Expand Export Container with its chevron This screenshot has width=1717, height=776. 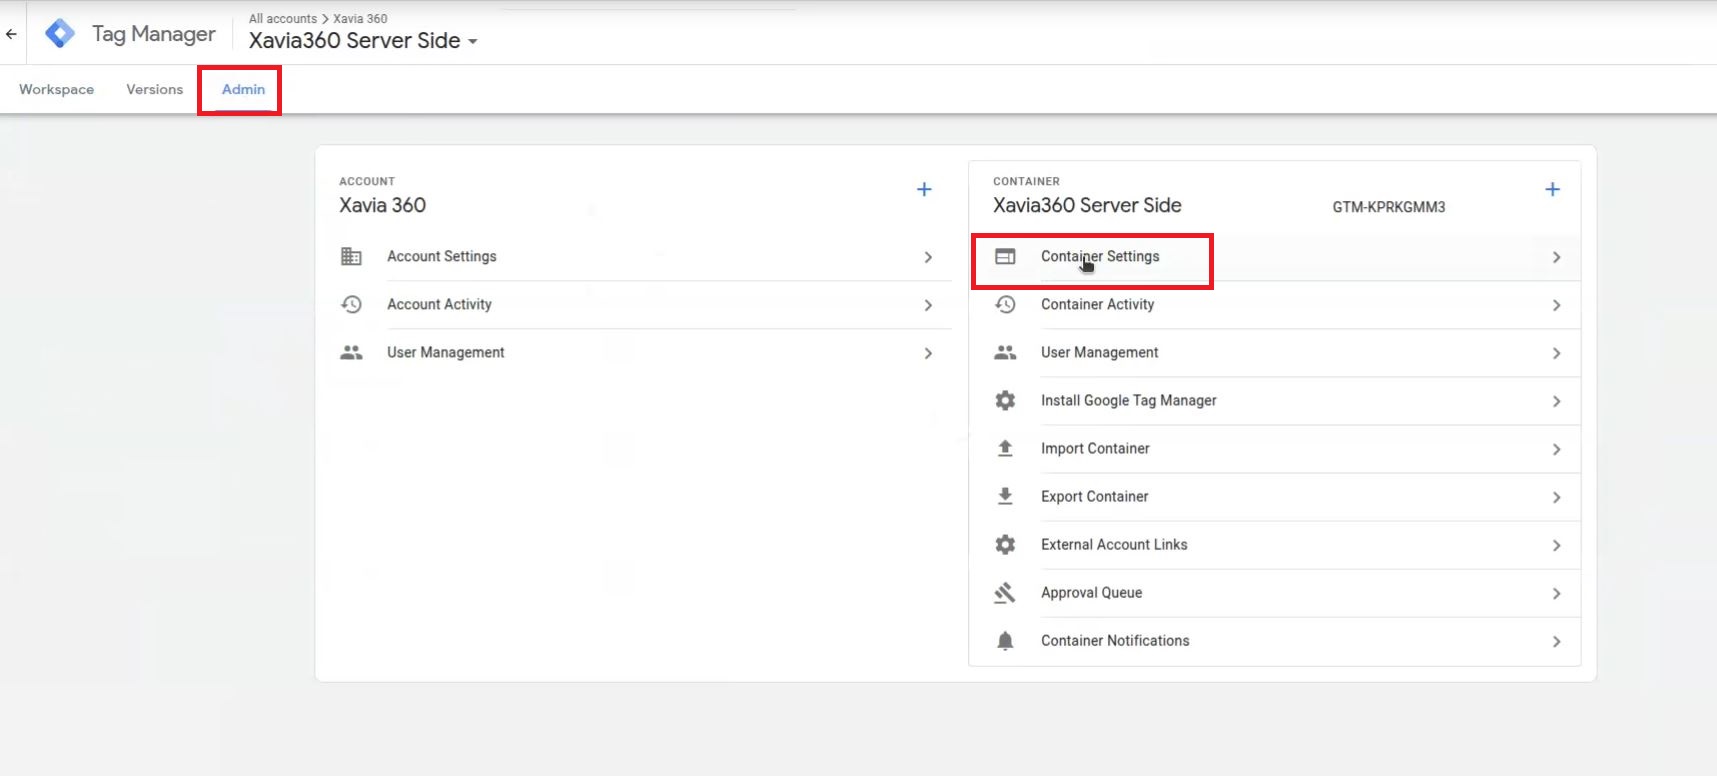click(1556, 497)
